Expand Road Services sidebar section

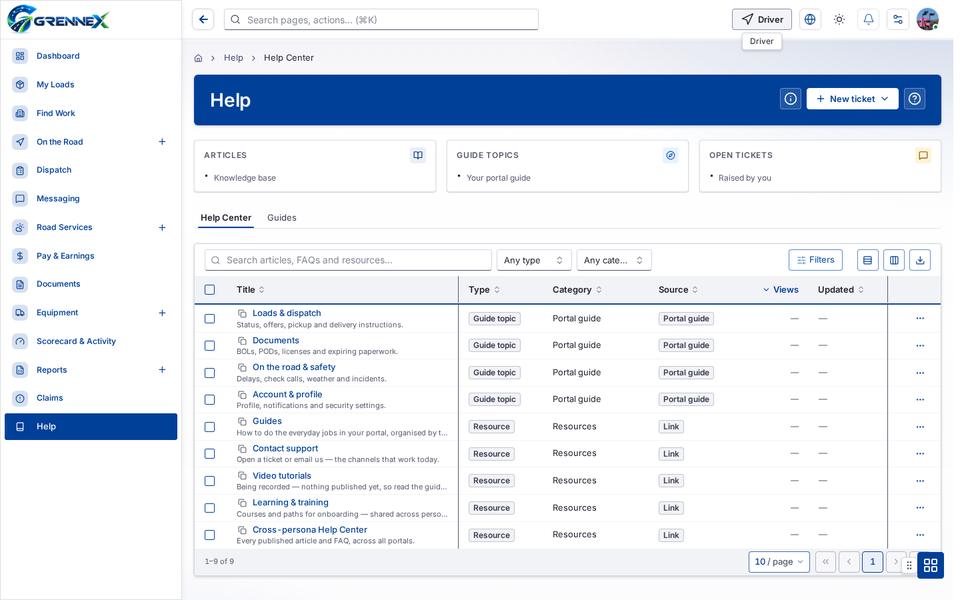click(162, 228)
